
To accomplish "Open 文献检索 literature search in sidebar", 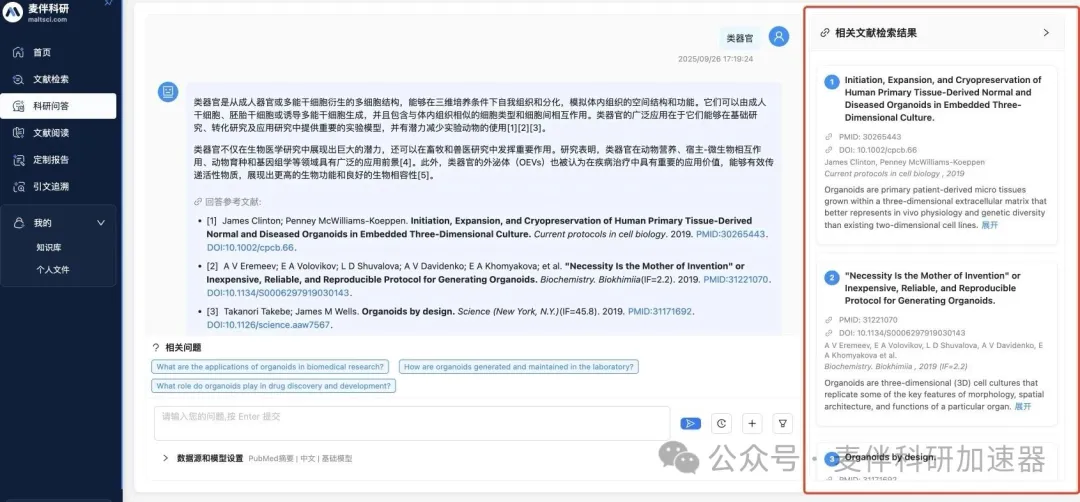I will click(50, 79).
